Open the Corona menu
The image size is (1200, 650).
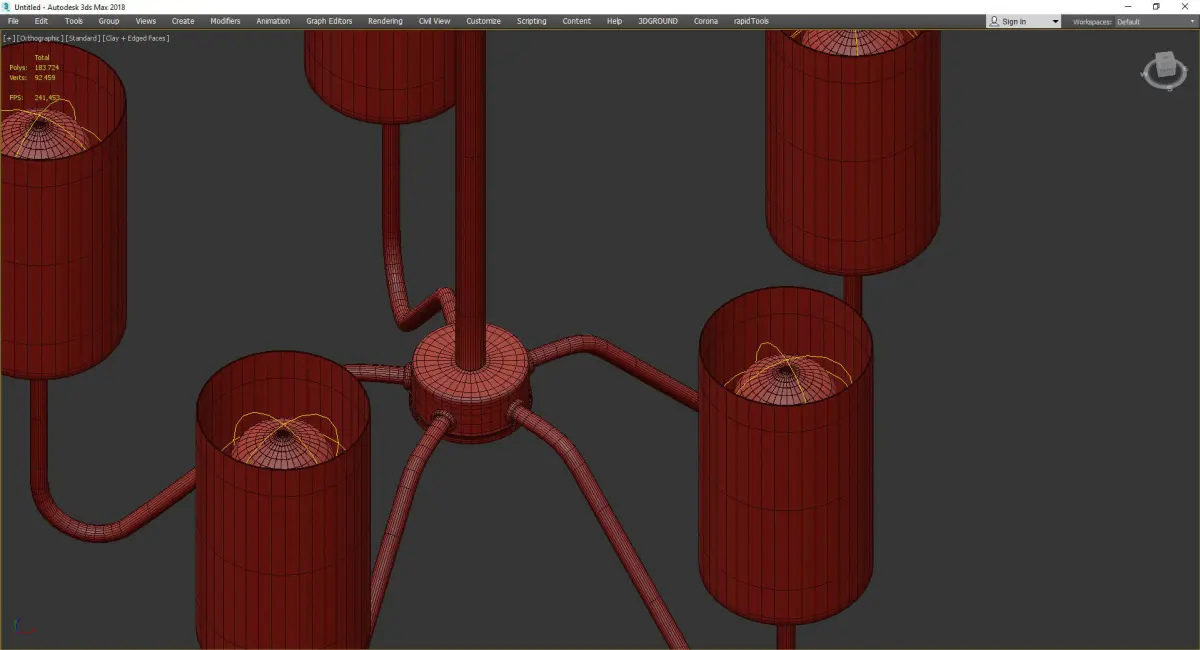click(705, 21)
